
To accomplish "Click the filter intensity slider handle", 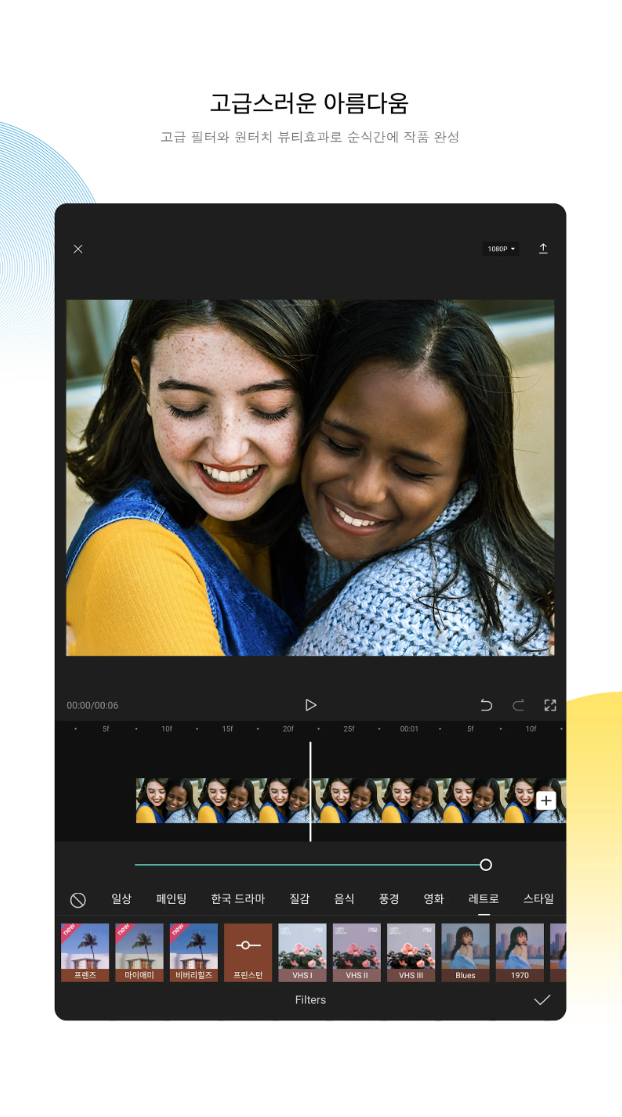I will [x=486, y=865].
